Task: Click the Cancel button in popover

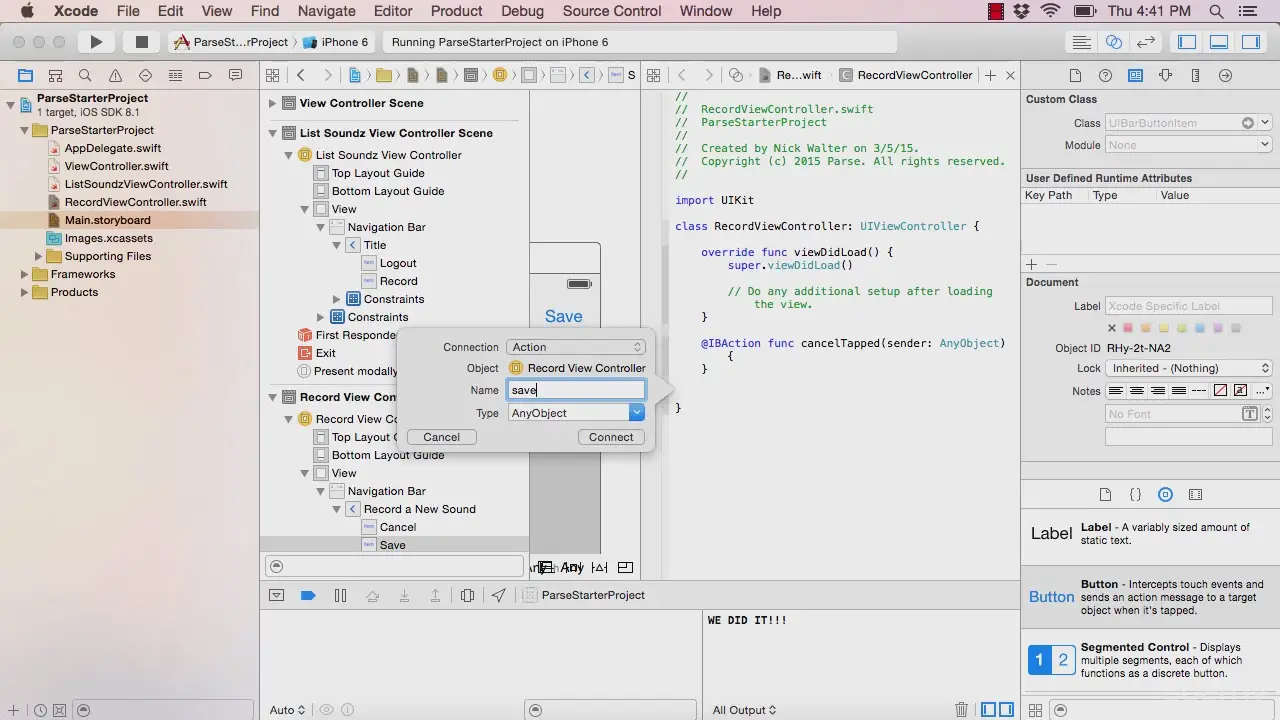Action: [x=441, y=437]
